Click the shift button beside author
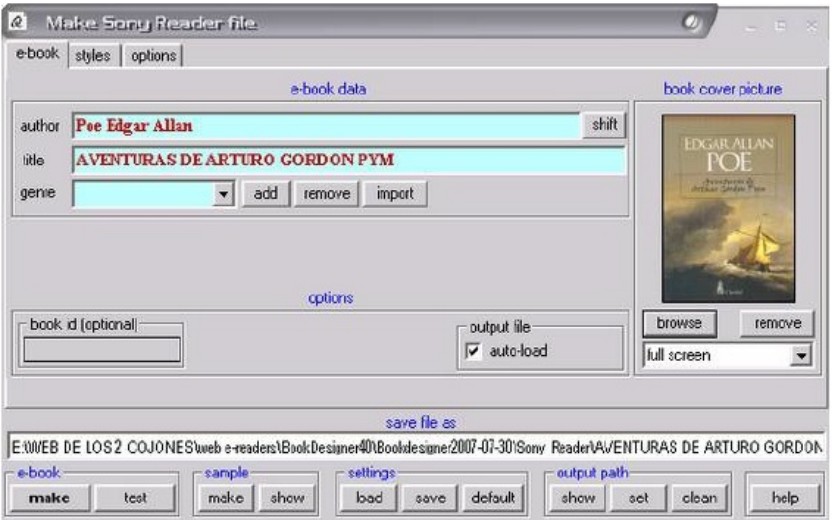This screenshot has height=520, width=832. (x=604, y=125)
